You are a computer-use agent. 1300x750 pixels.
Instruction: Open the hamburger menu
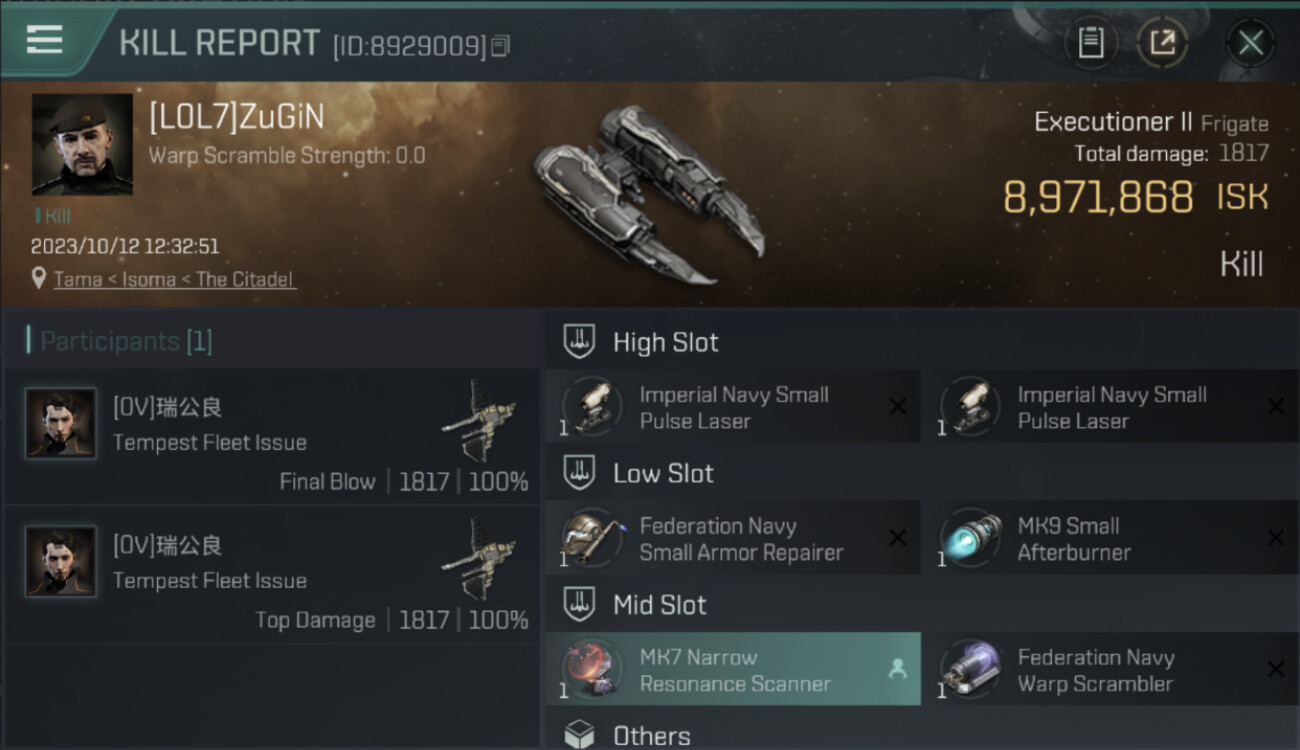(x=44, y=40)
